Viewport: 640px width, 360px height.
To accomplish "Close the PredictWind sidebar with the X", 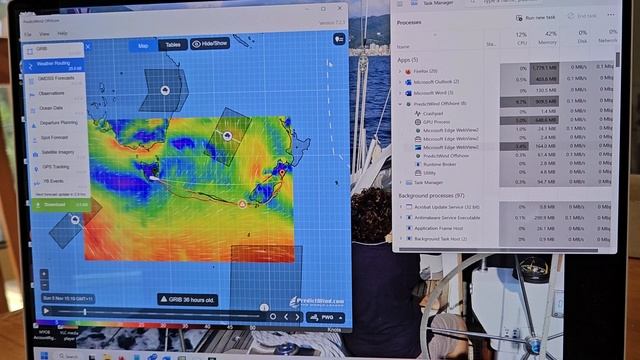I will (88, 47).
